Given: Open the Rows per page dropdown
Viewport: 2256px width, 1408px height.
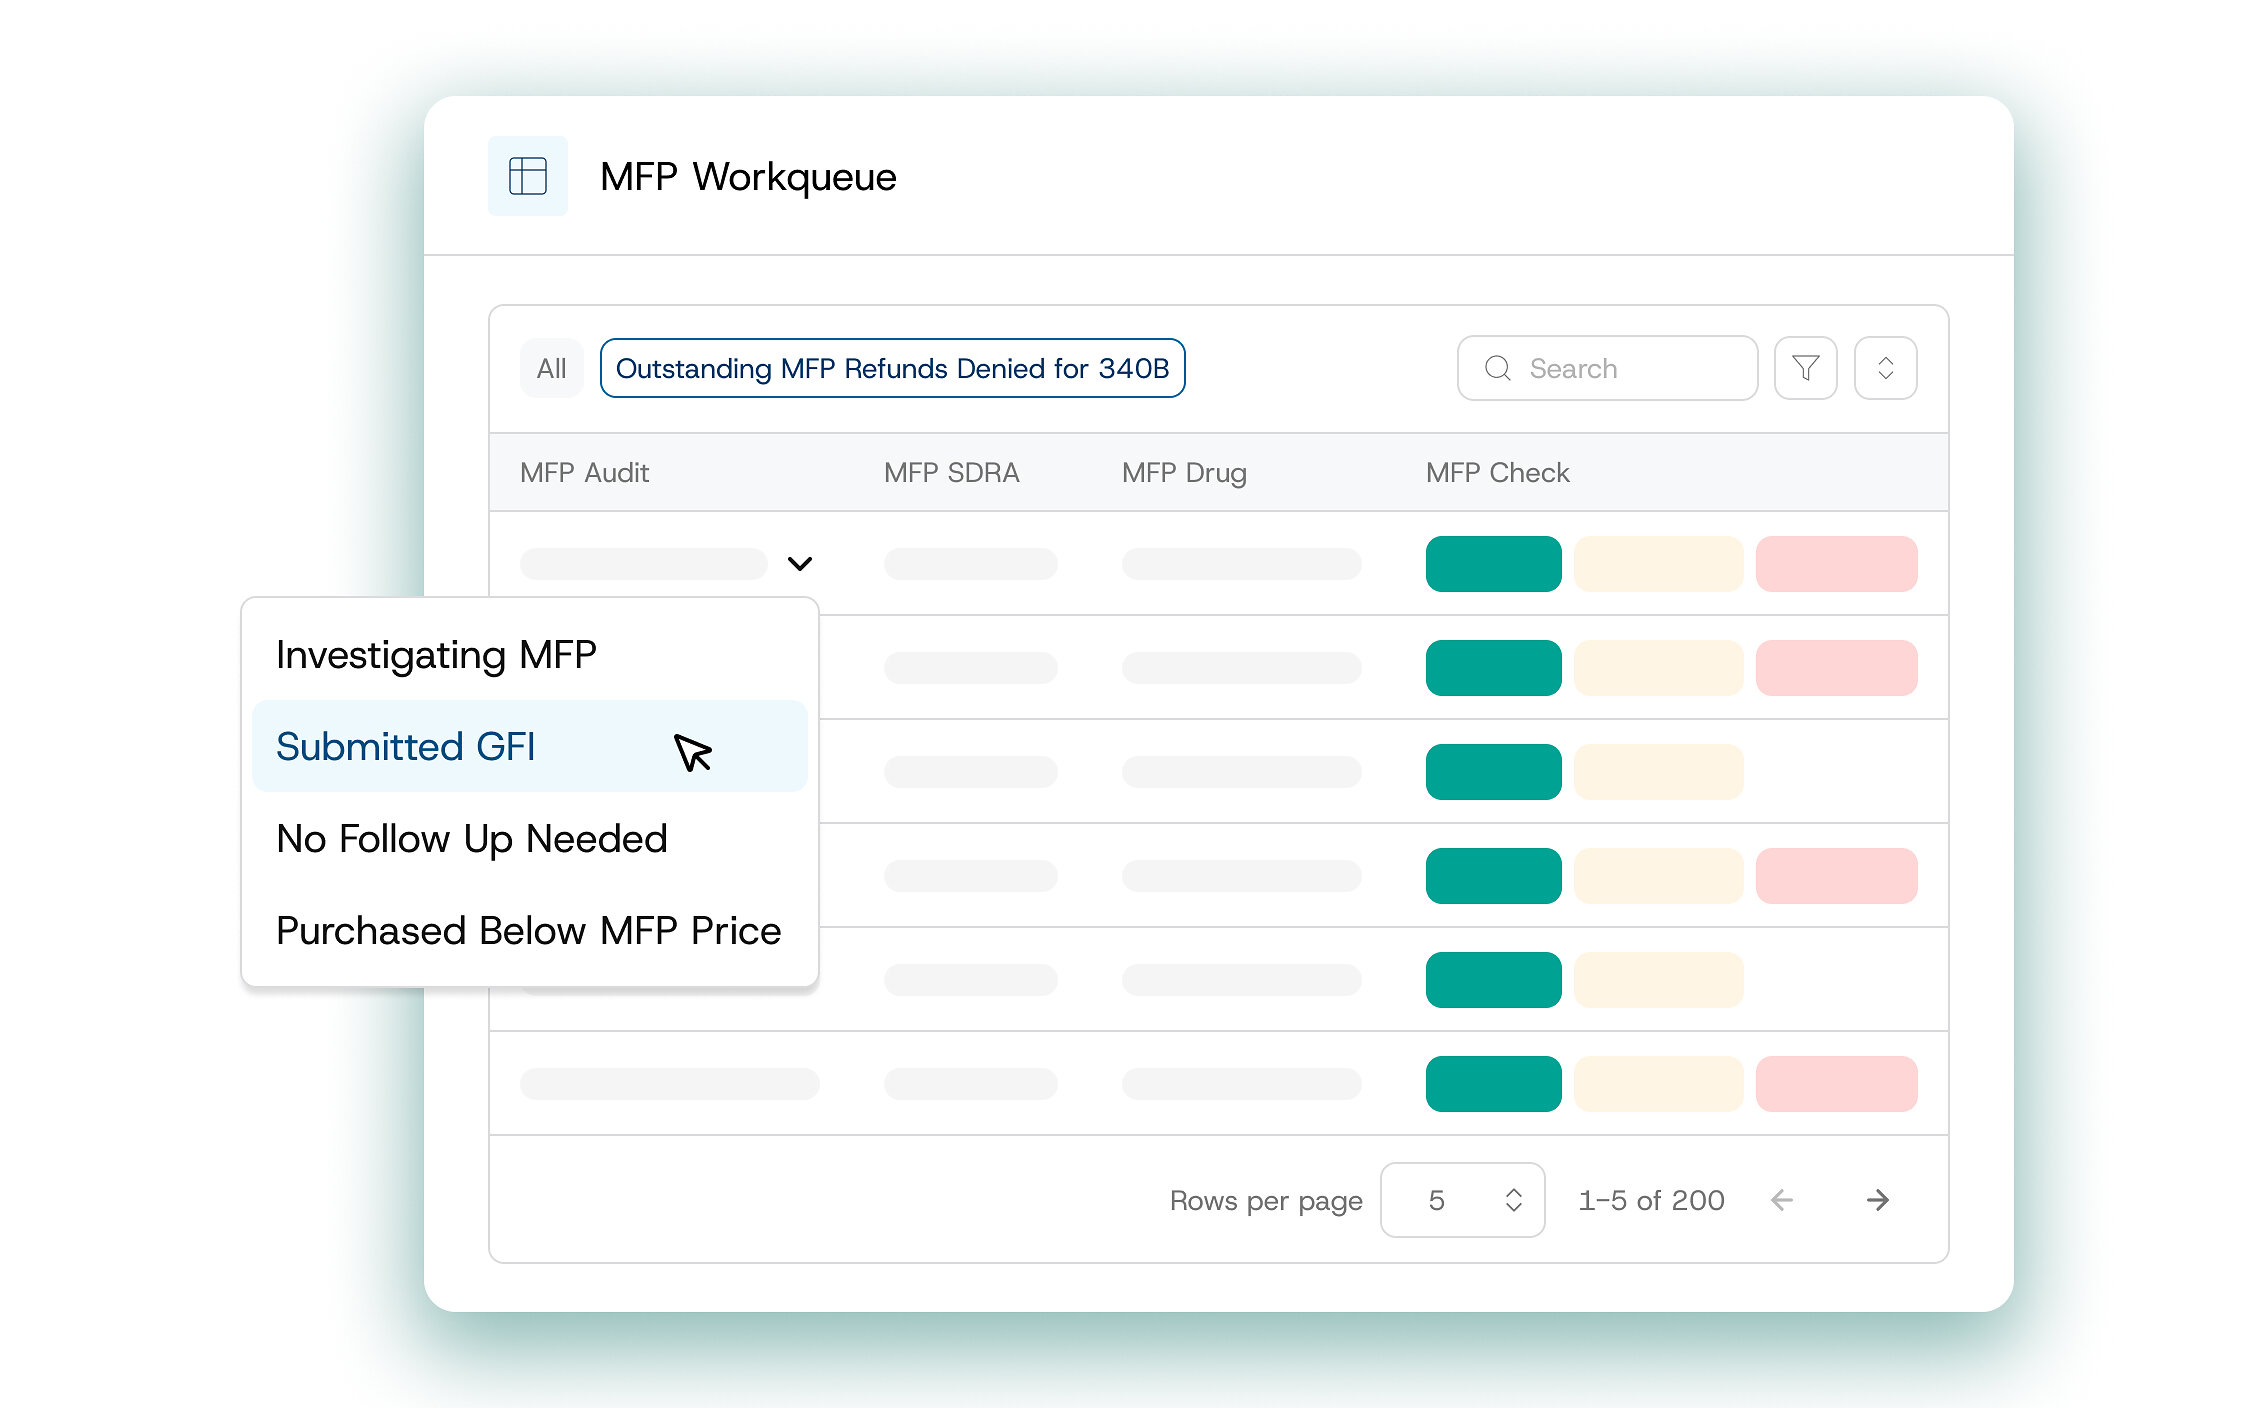Looking at the screenshot, I should [x=1462, y=1200].
